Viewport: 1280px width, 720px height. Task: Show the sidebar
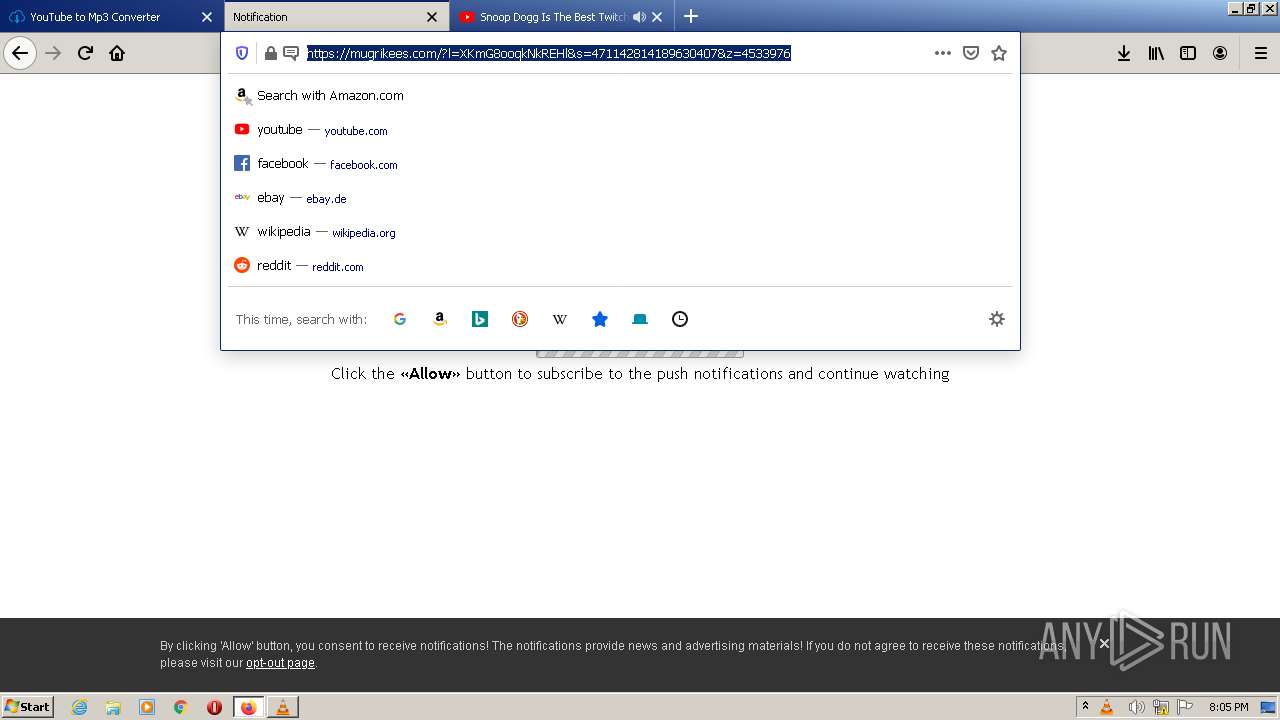pos(1188,53)
